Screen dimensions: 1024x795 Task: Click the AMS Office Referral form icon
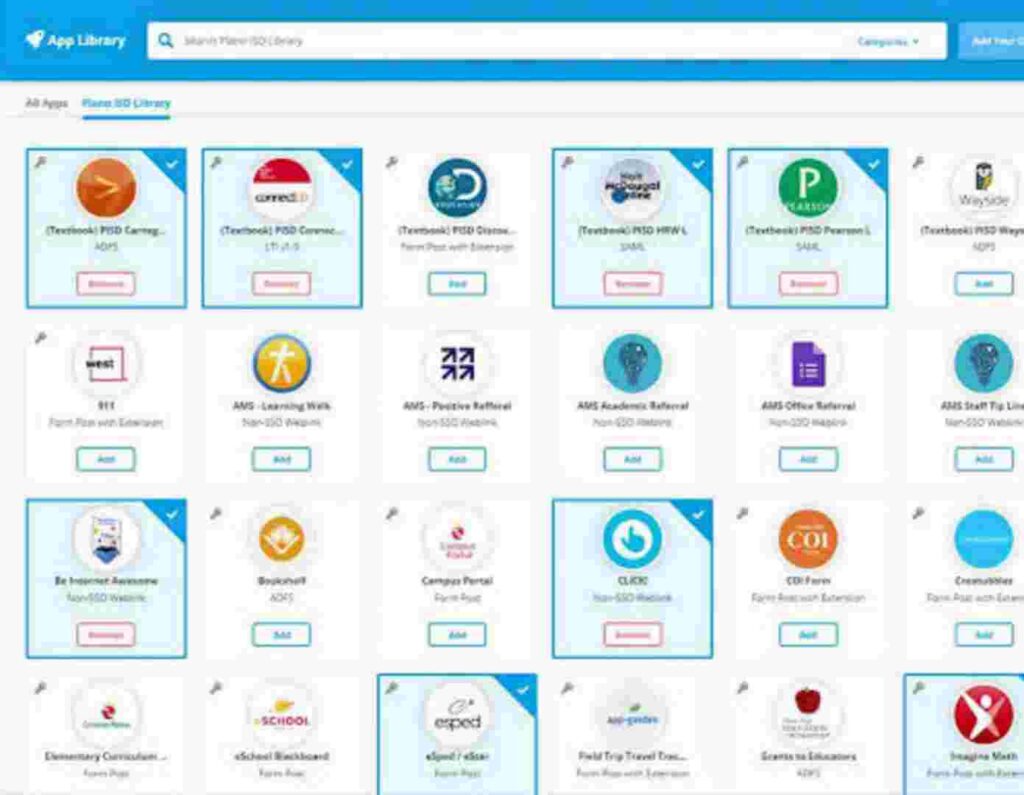click(x=808, y=363)
